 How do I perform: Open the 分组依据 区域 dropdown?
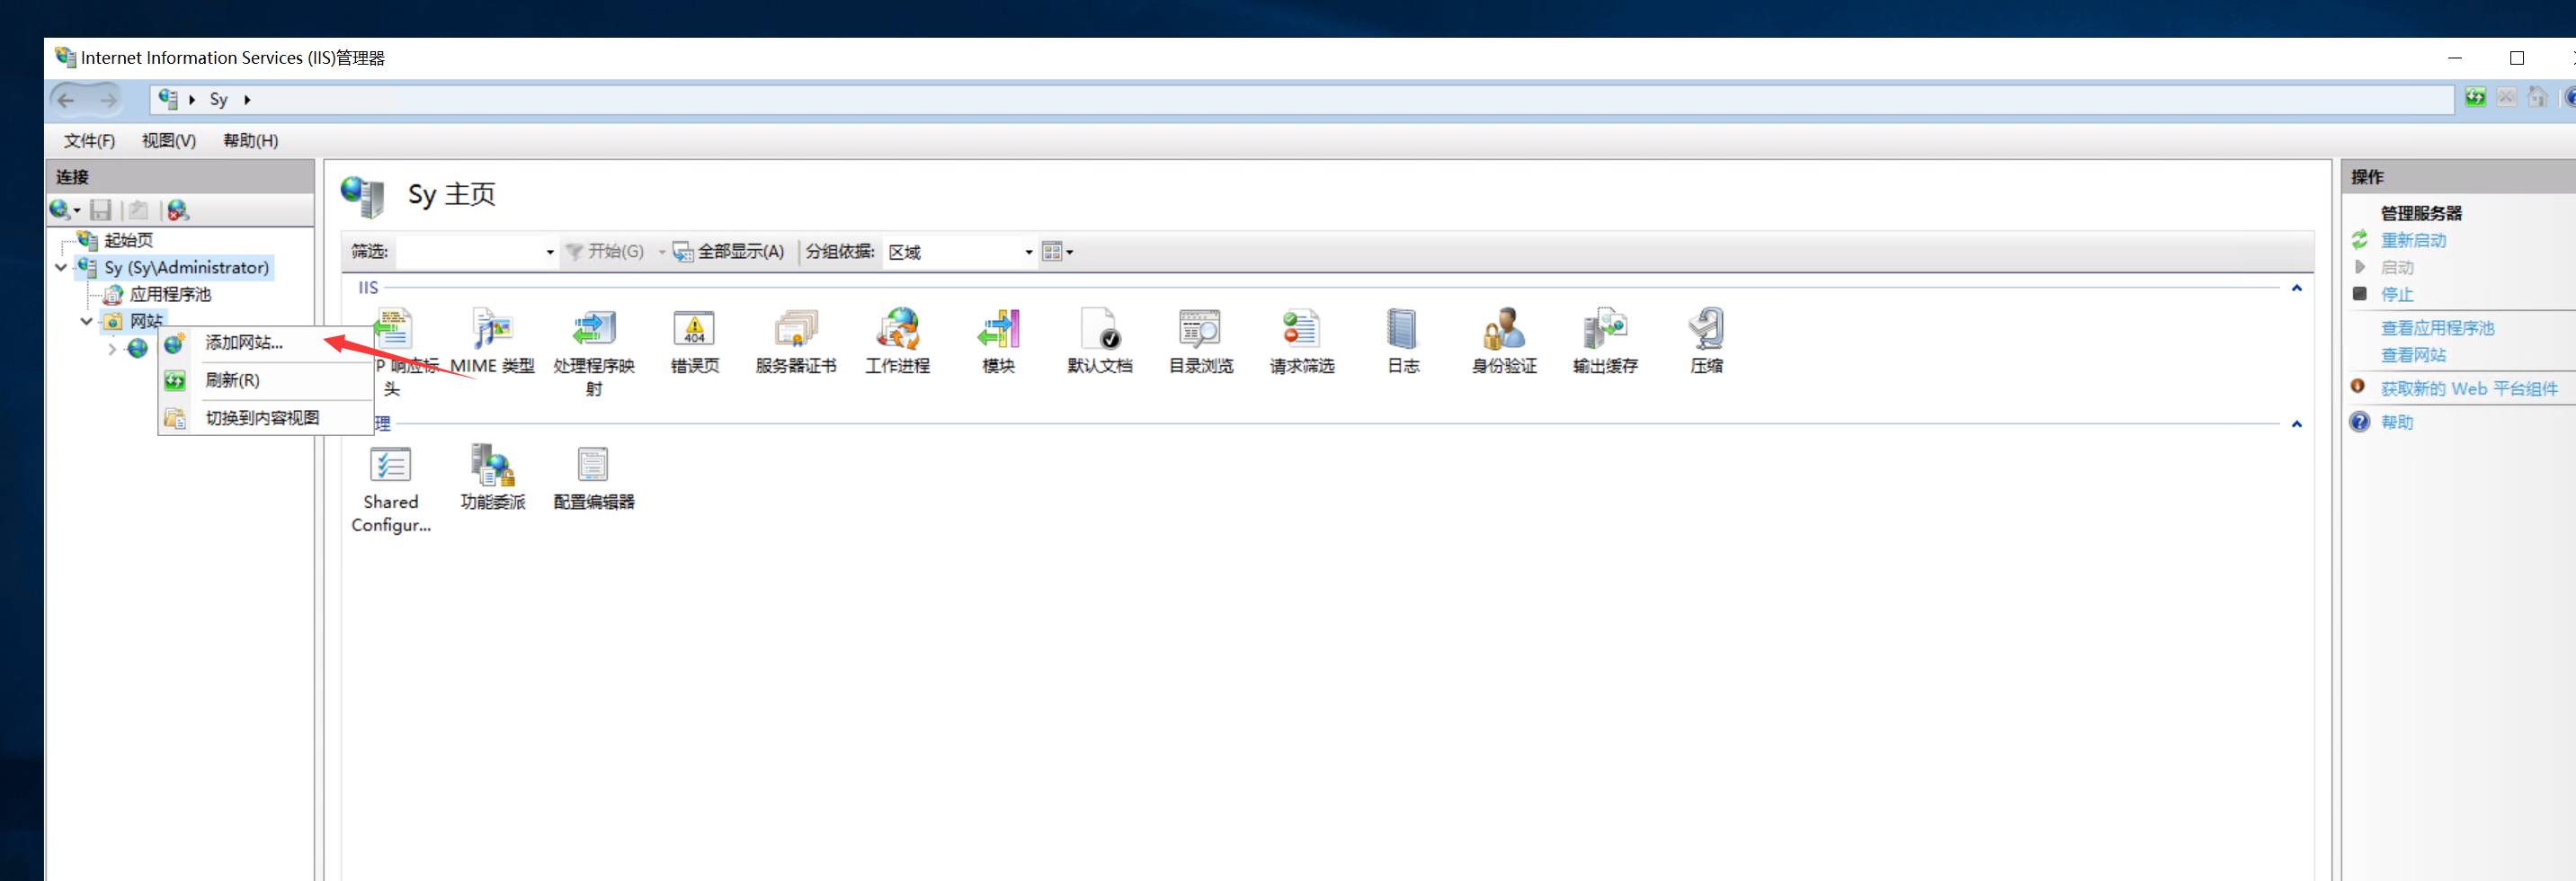(1028, 252)
